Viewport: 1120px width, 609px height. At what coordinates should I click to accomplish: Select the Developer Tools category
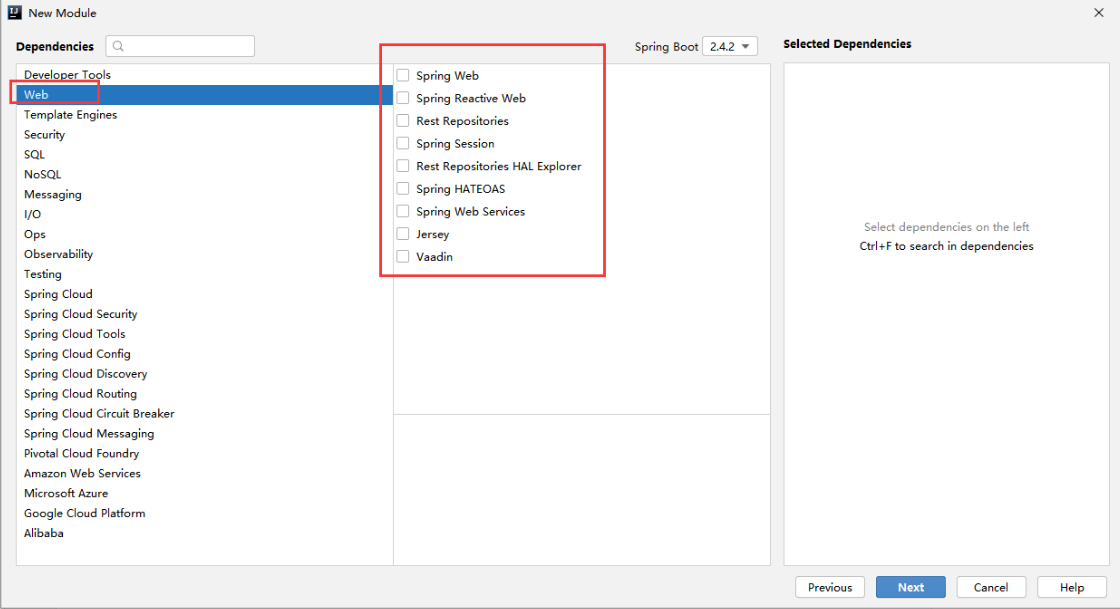pyautogui.click(x=204, y=74)
